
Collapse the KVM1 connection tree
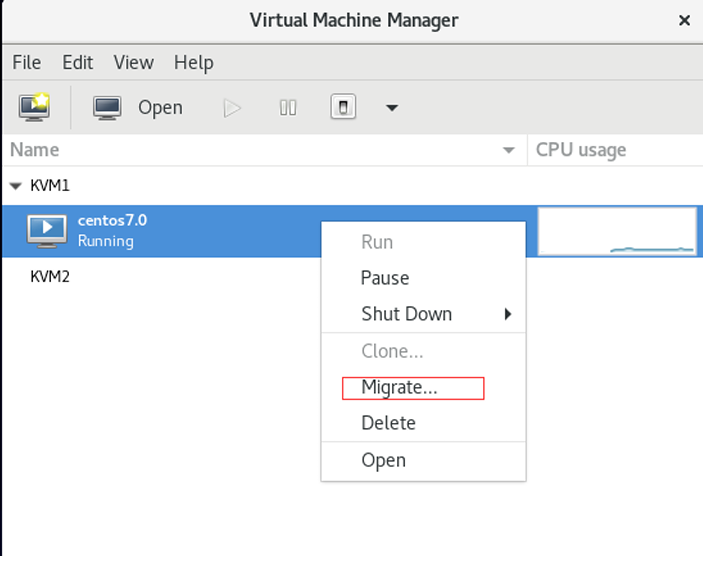(16, 186)
